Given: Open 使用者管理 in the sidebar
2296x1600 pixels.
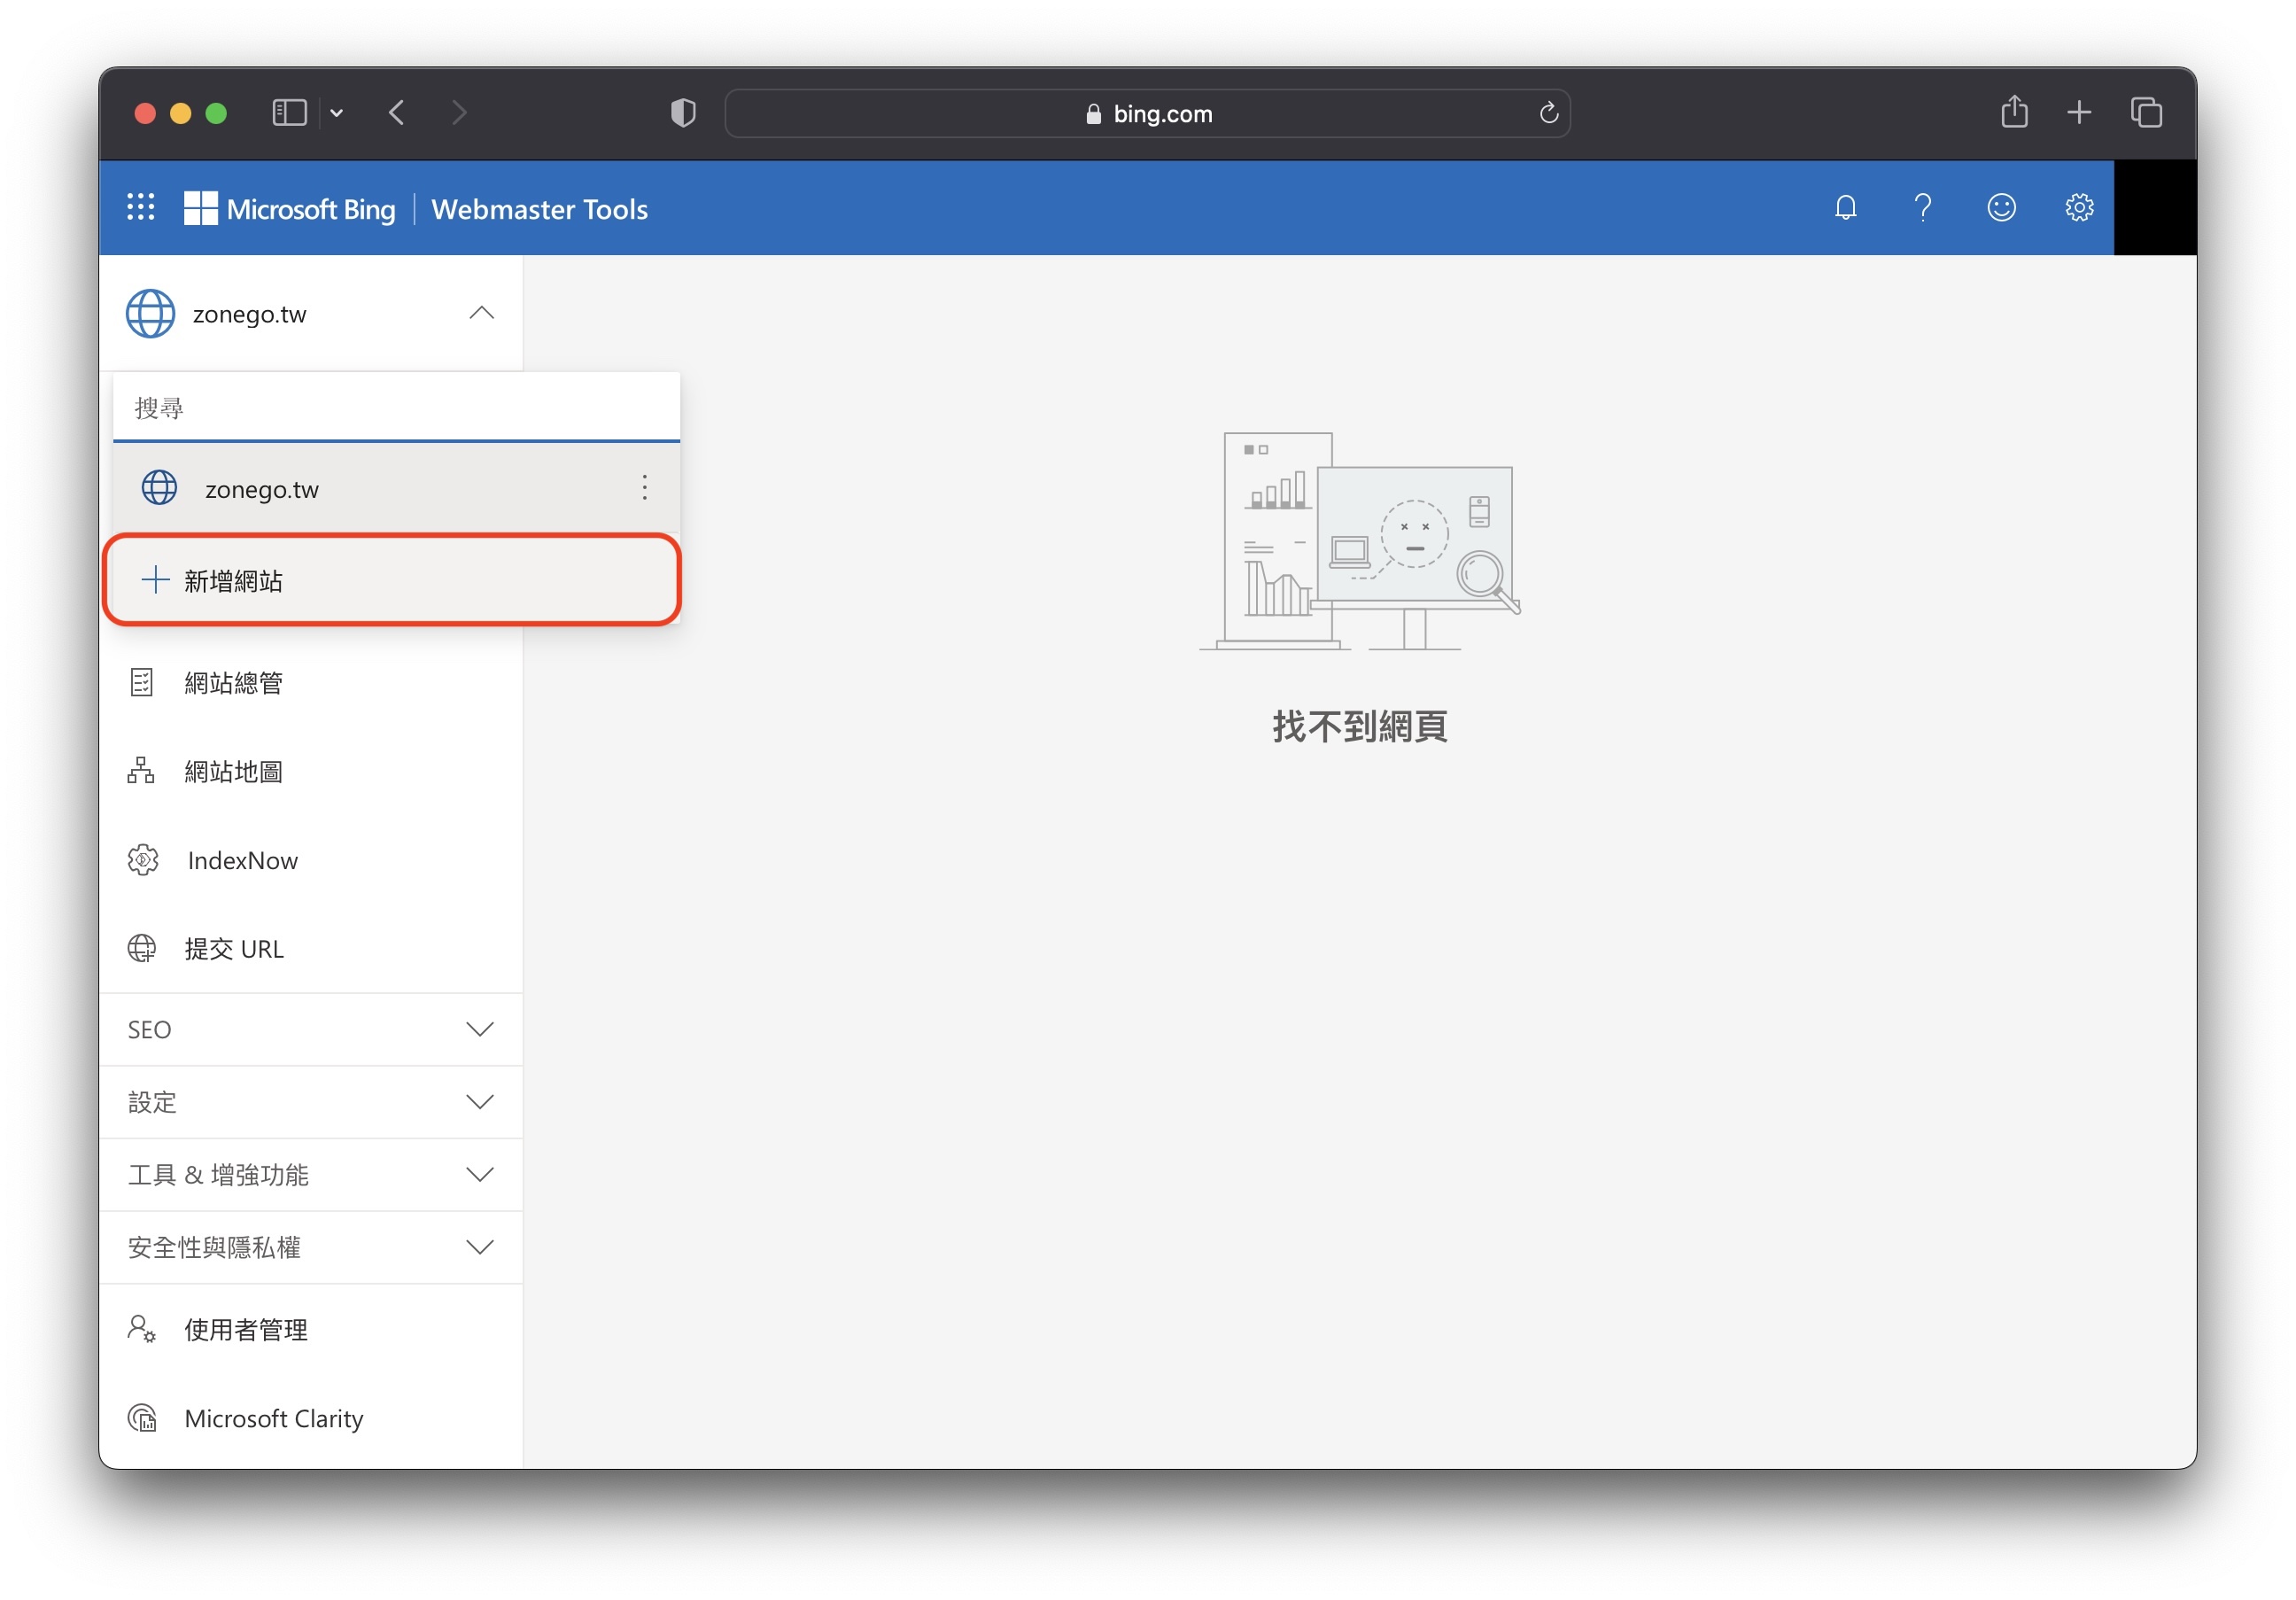Looking at the screenshot, I should click(311, 1329).
